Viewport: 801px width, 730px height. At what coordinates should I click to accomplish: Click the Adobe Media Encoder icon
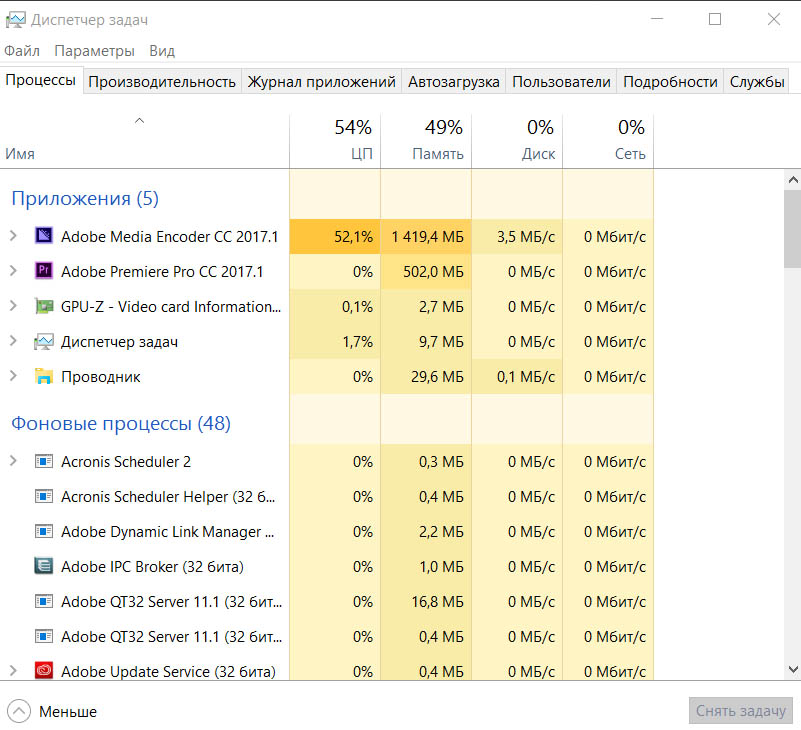coord(43,237)
